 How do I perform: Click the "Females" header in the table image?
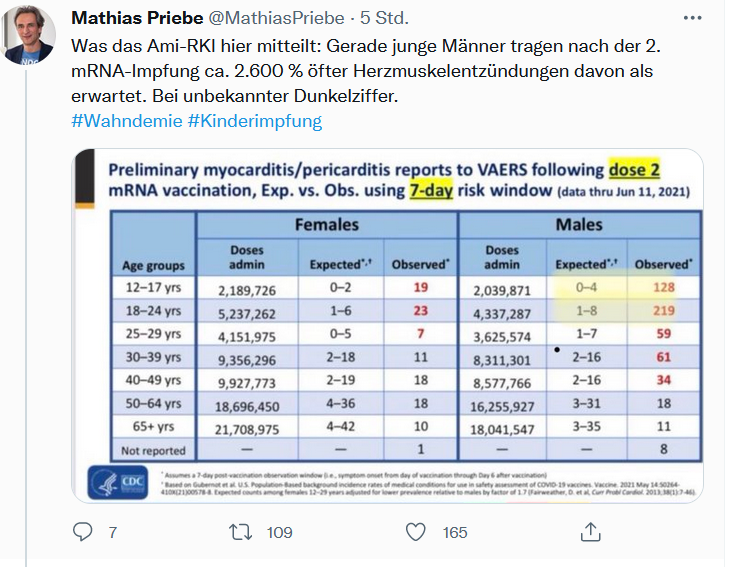click(x=327, y=225)
